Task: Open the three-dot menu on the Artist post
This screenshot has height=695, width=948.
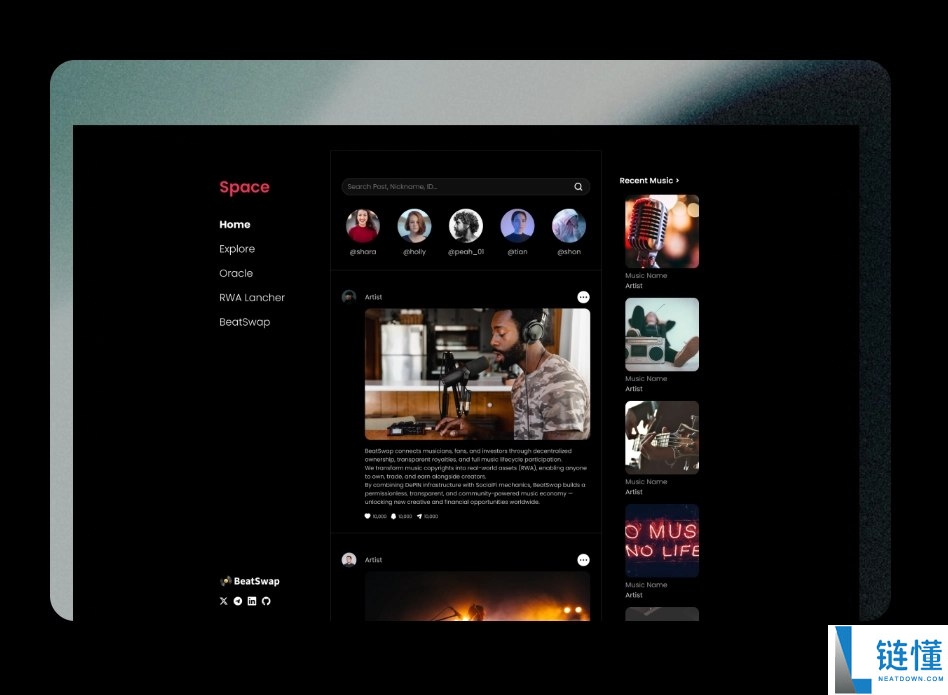Action: 583,296
